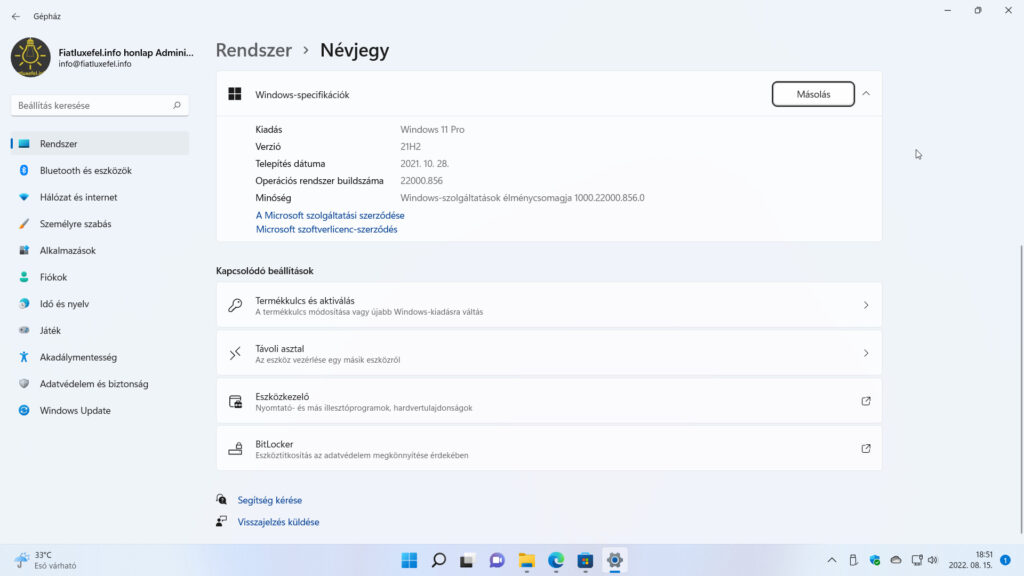1024x576 pixels.
Task: Go to Személyre szabás
Action: [x=100, y=224]
